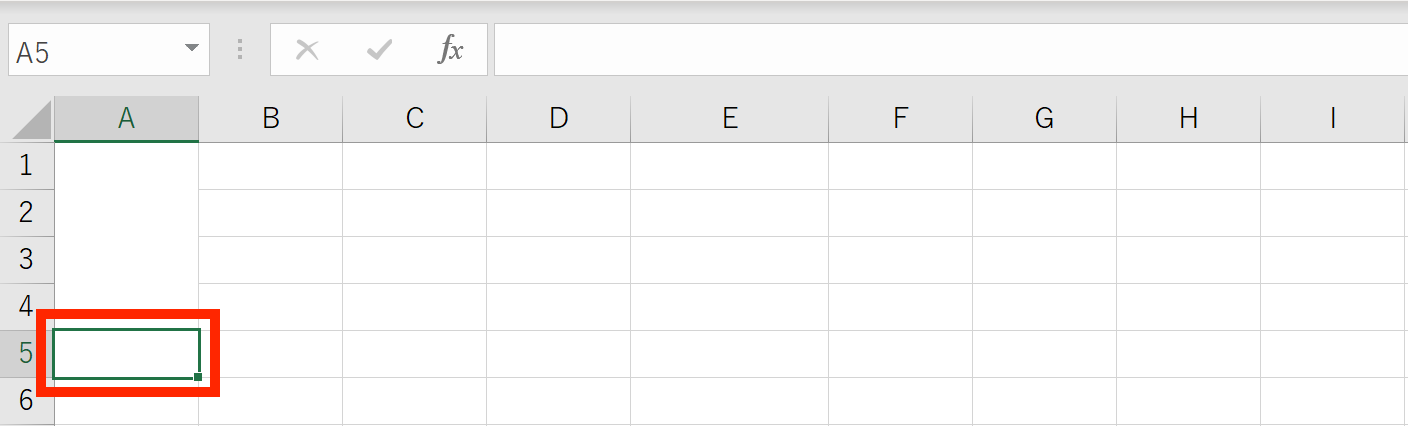Click inside the Name Box showing A5
1408x426 pixels.
(95, 50)
